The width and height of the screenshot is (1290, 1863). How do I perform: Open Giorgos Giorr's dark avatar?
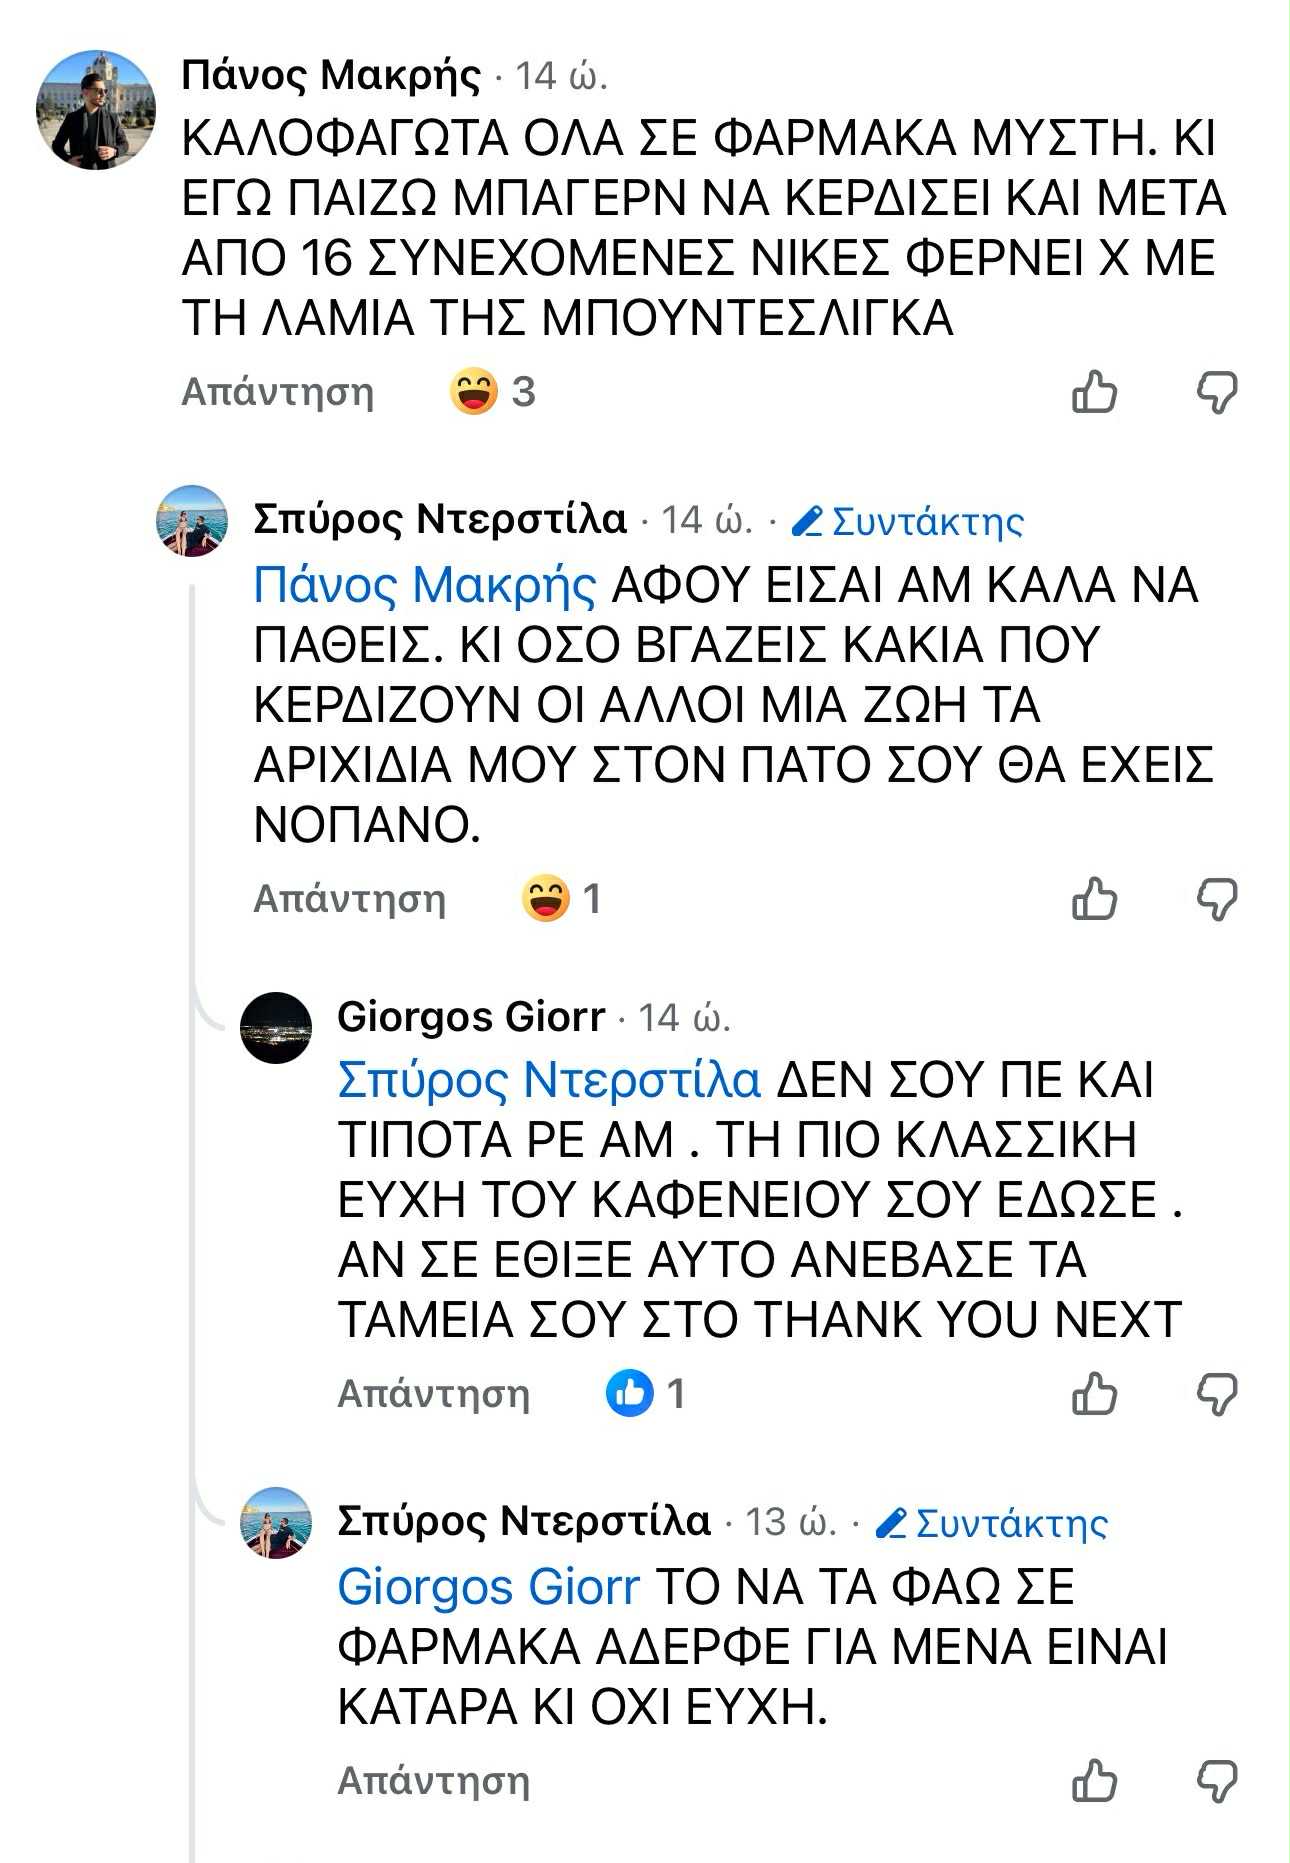276,1028
